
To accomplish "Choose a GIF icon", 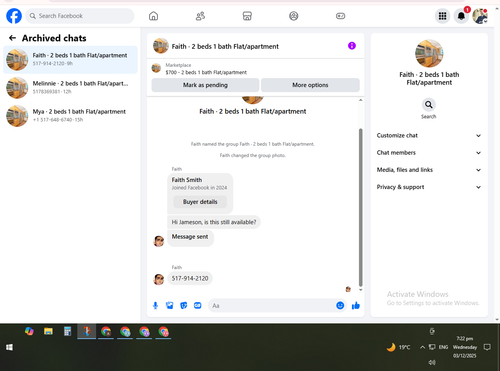I will (x=198, y=305).
